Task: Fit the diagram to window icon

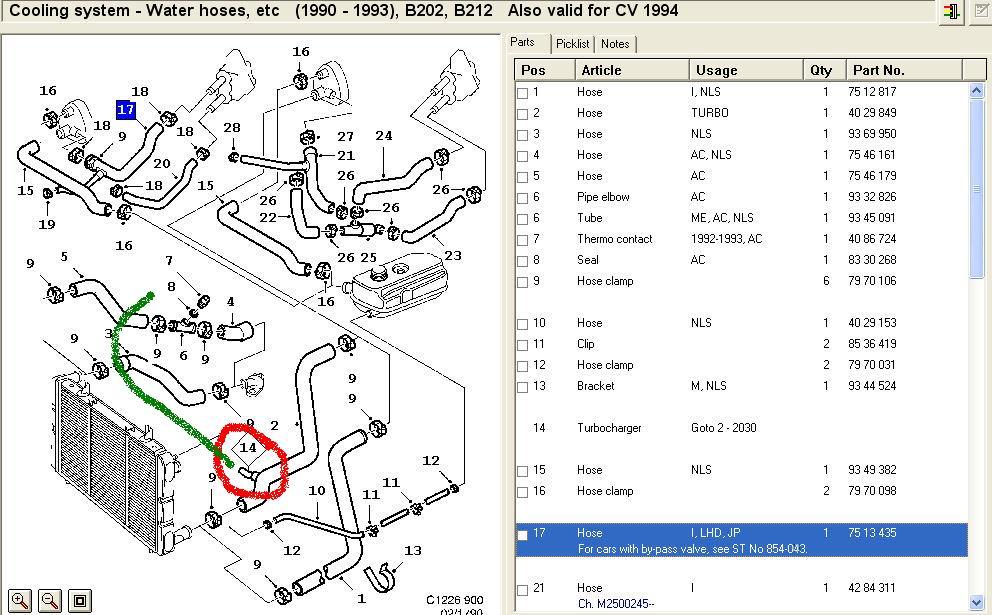Action: click(x=80, y=600)
